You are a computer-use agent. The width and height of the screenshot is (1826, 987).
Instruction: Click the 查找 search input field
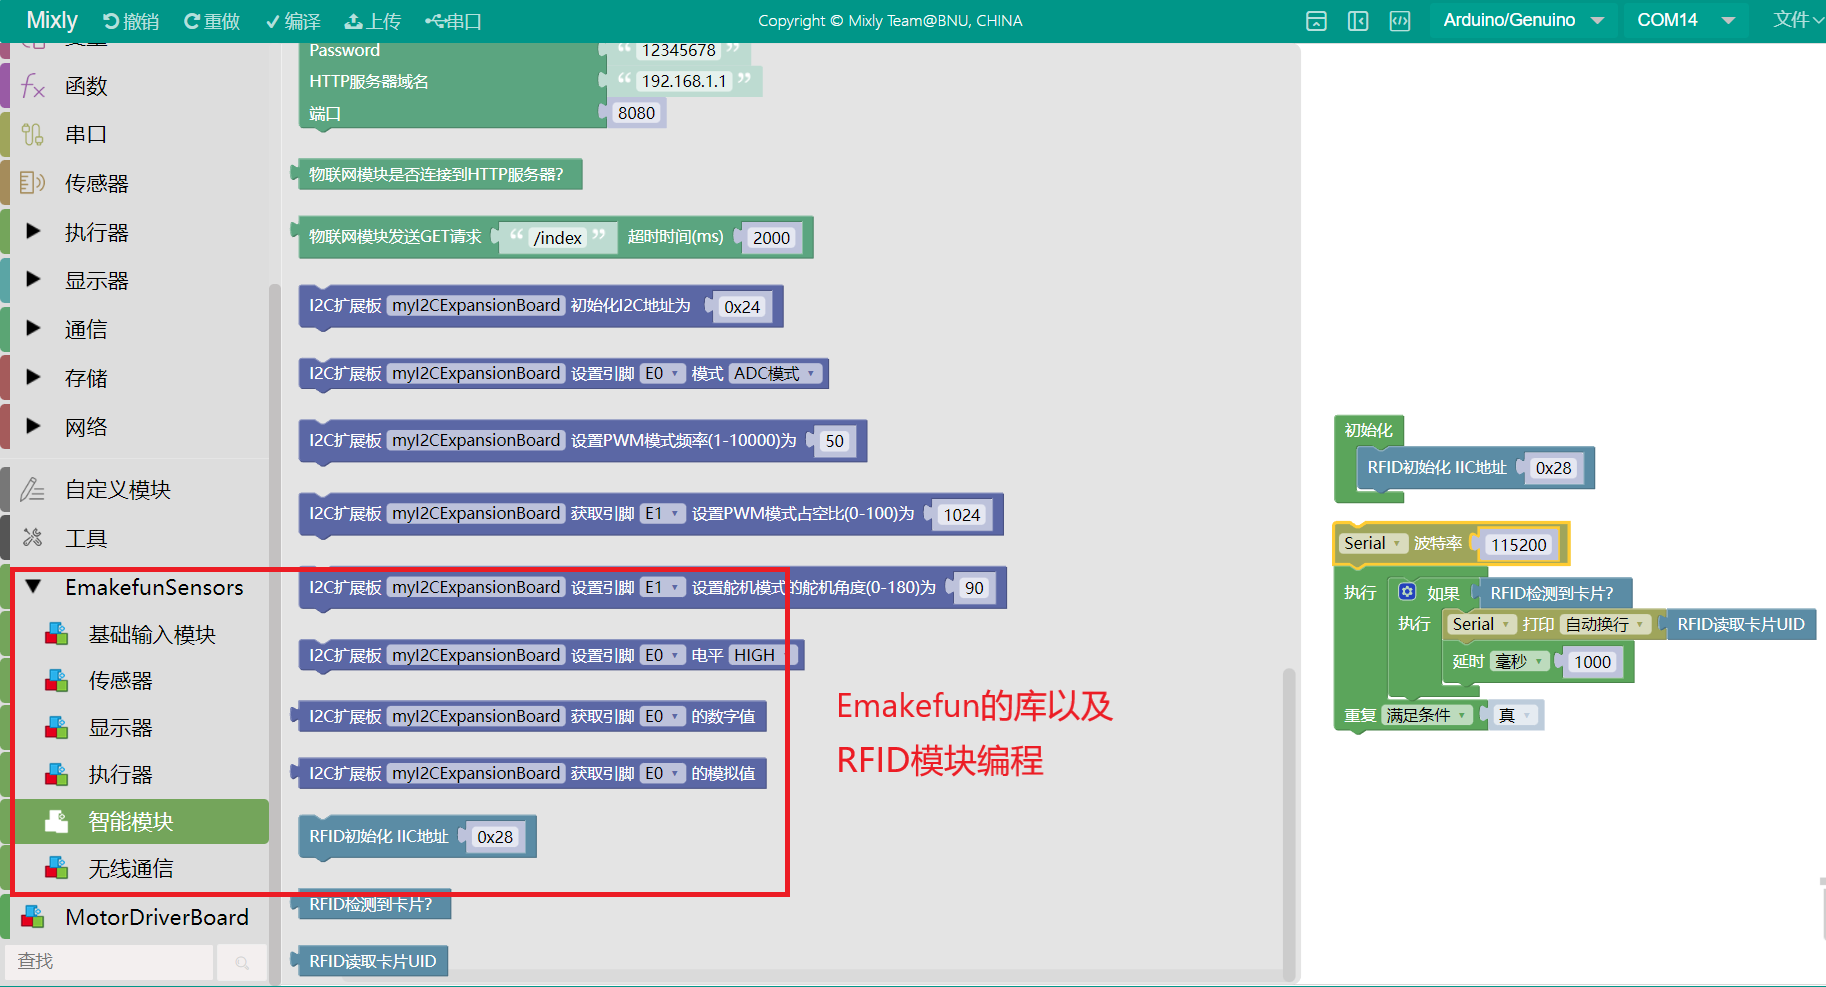coord(110,962)
